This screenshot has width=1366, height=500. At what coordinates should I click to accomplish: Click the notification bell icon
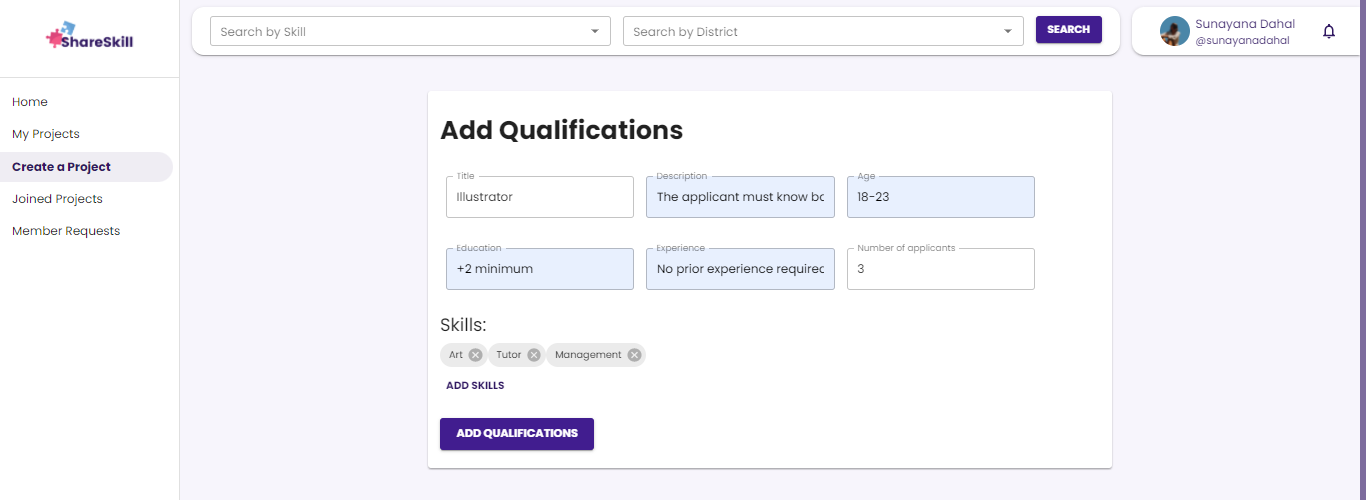tap(1329, 31)
